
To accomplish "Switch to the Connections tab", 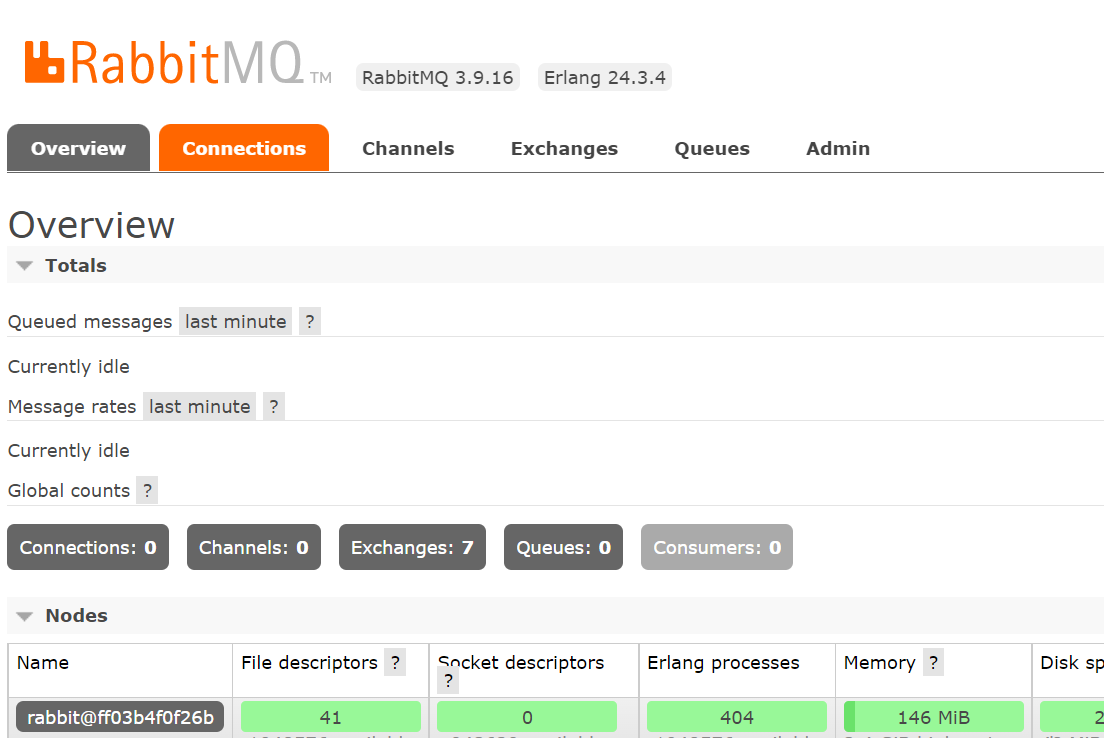I will coord(244,148).
